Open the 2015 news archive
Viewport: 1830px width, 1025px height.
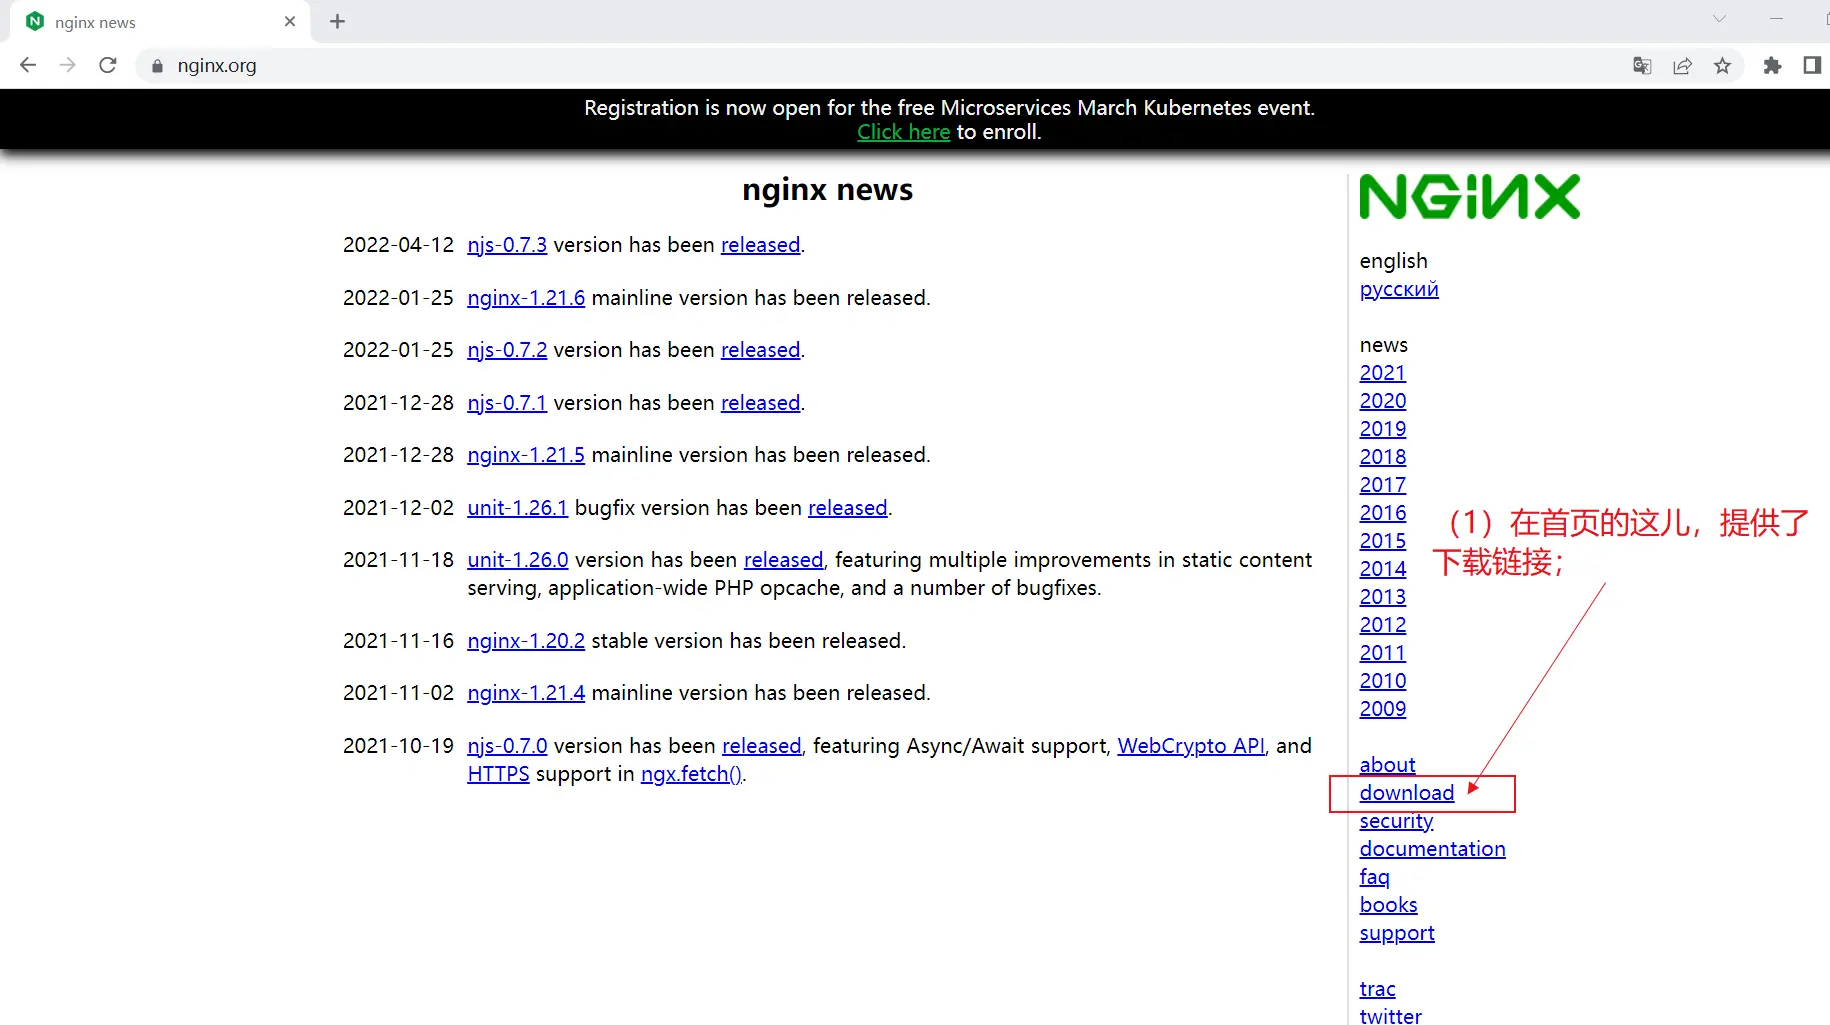pyautogui.click(x=1383, y=541)
